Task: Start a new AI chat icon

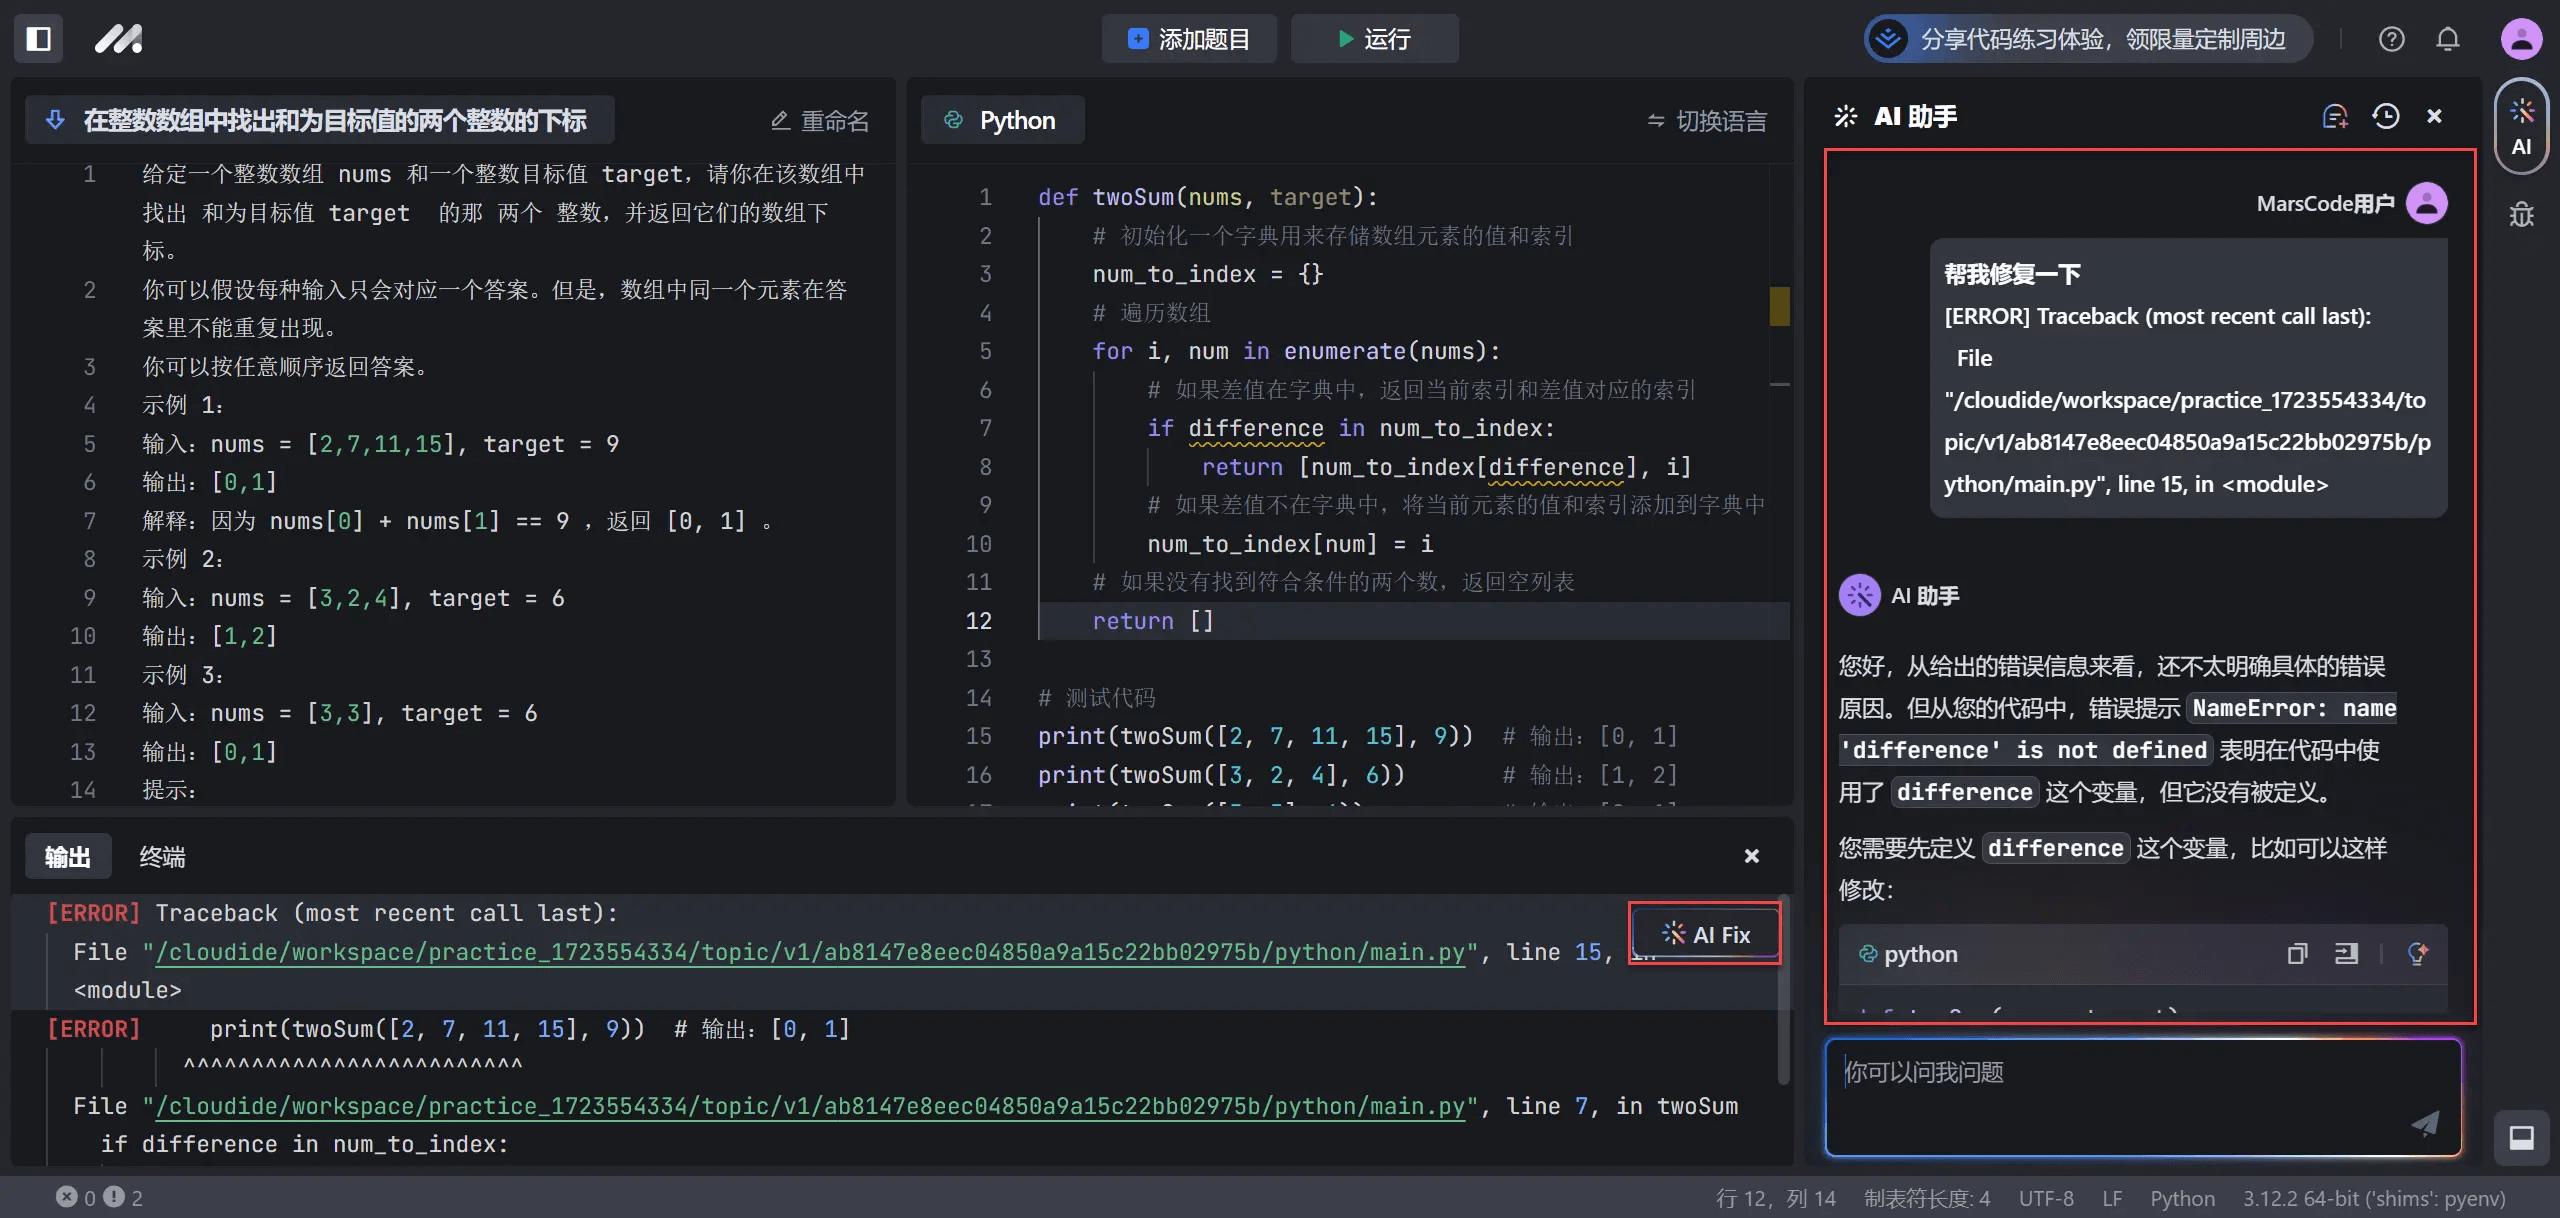Action: pyautogui.click(x=2334, y=117)
